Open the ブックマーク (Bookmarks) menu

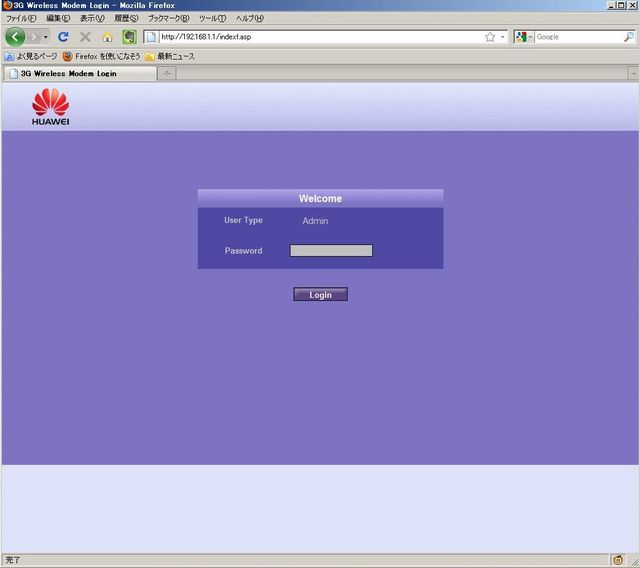pos(168,18)
